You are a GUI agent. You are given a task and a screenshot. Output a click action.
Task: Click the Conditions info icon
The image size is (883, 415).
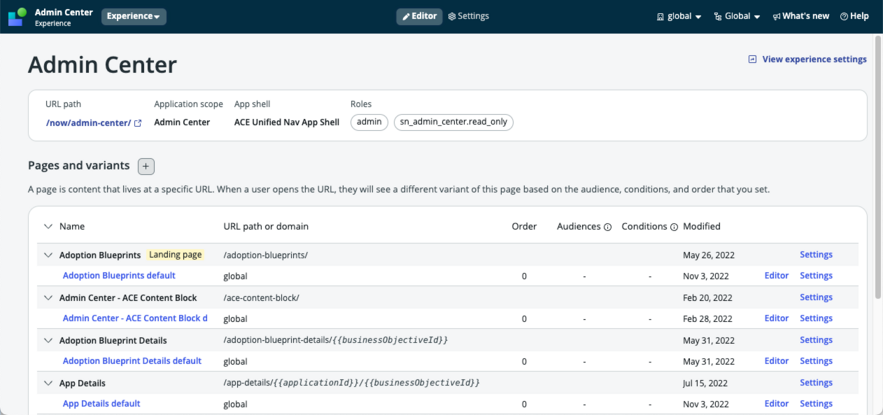click(674, 227)
